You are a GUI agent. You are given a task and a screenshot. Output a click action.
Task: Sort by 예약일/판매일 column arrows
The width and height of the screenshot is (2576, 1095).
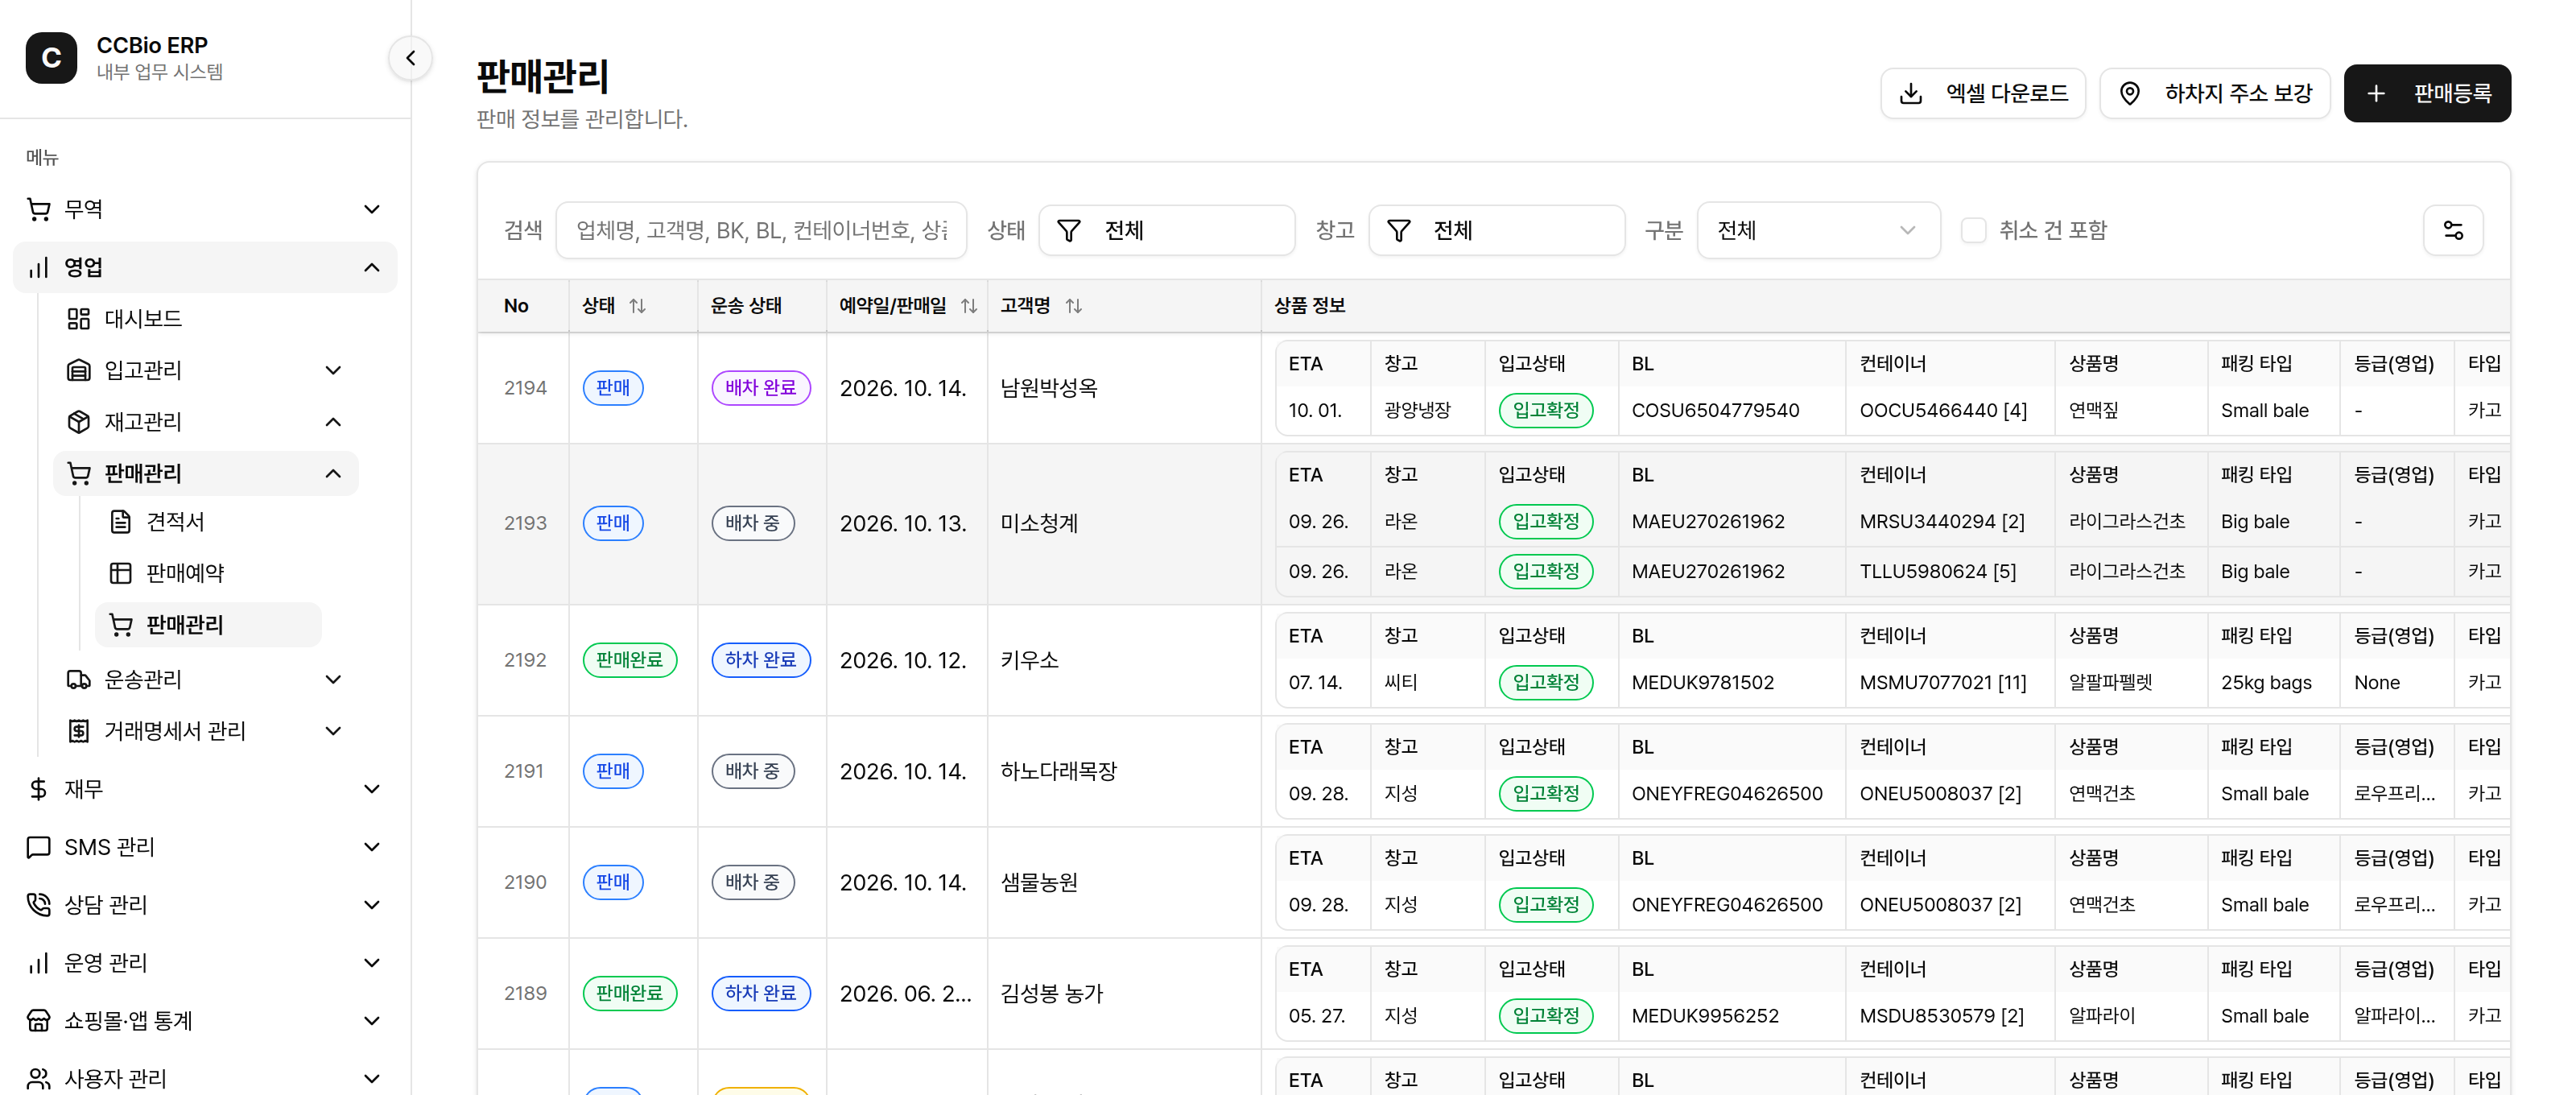coord(968,306)
